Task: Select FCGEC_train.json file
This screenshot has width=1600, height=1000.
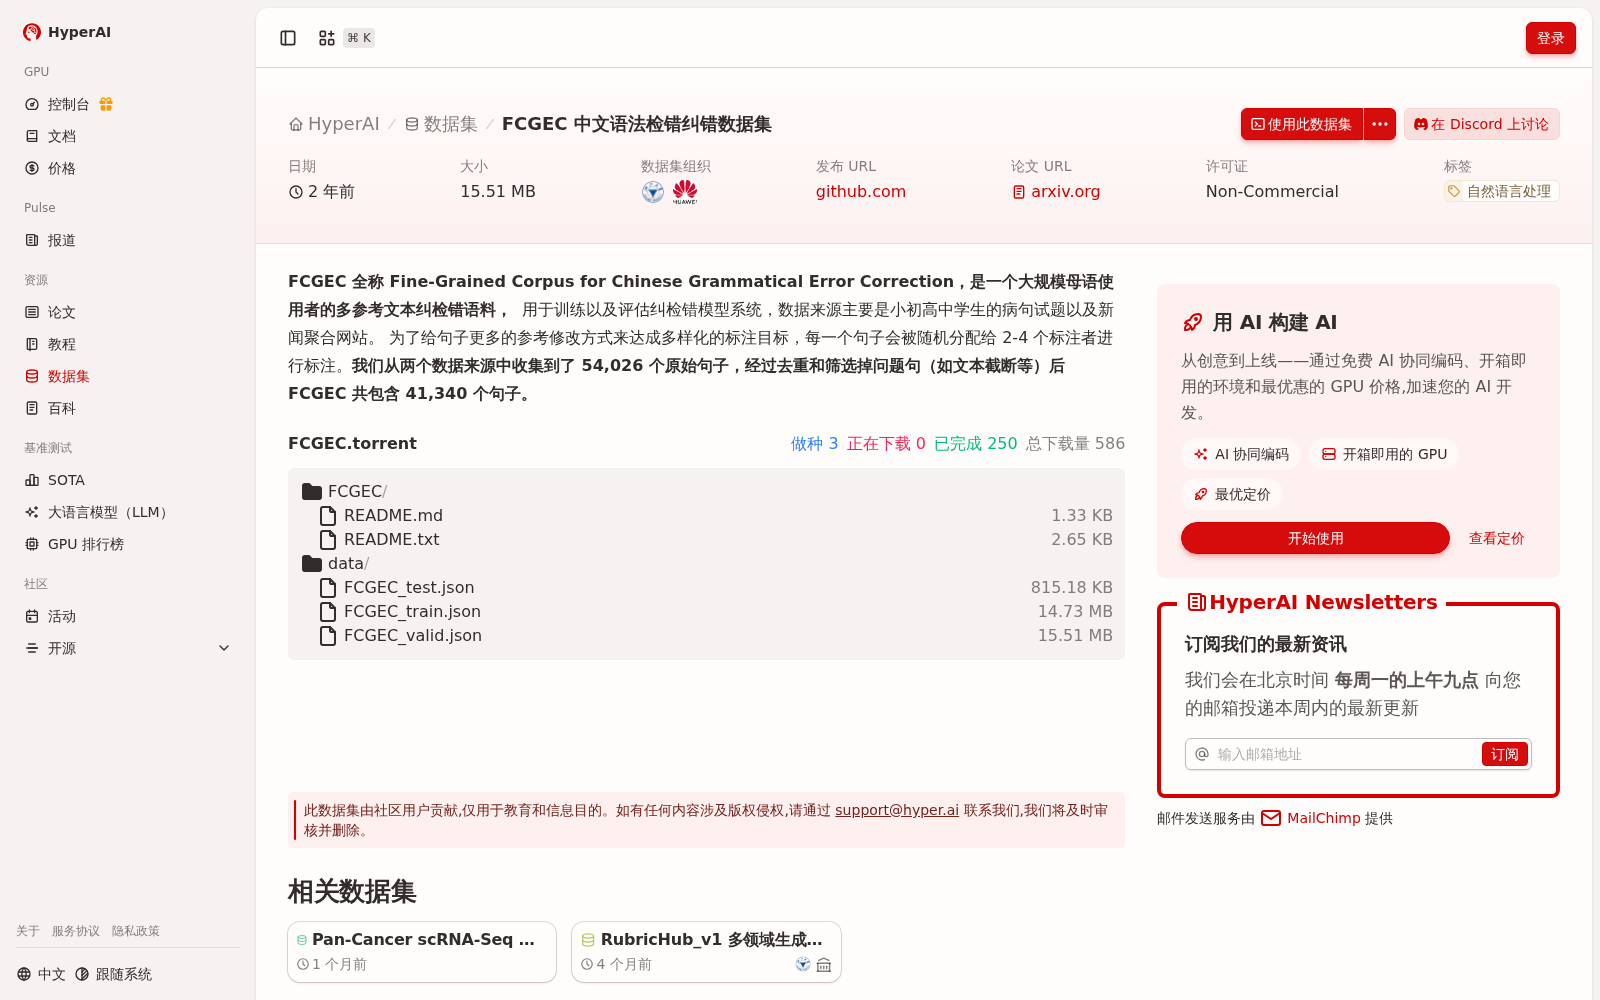Action: [706, 611]
